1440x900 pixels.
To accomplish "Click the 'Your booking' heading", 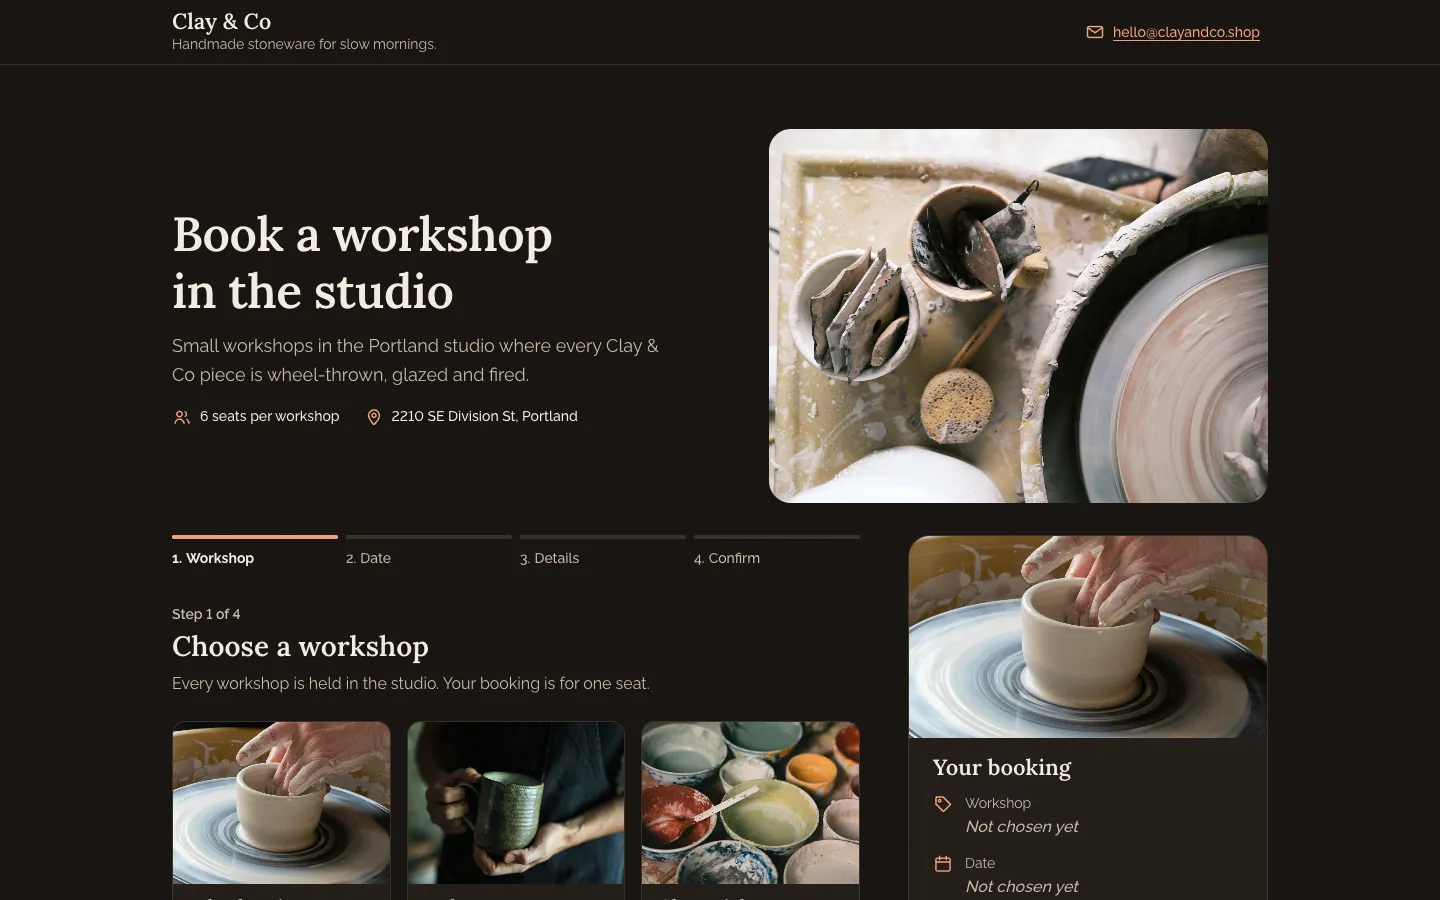I will [1002, 767].
